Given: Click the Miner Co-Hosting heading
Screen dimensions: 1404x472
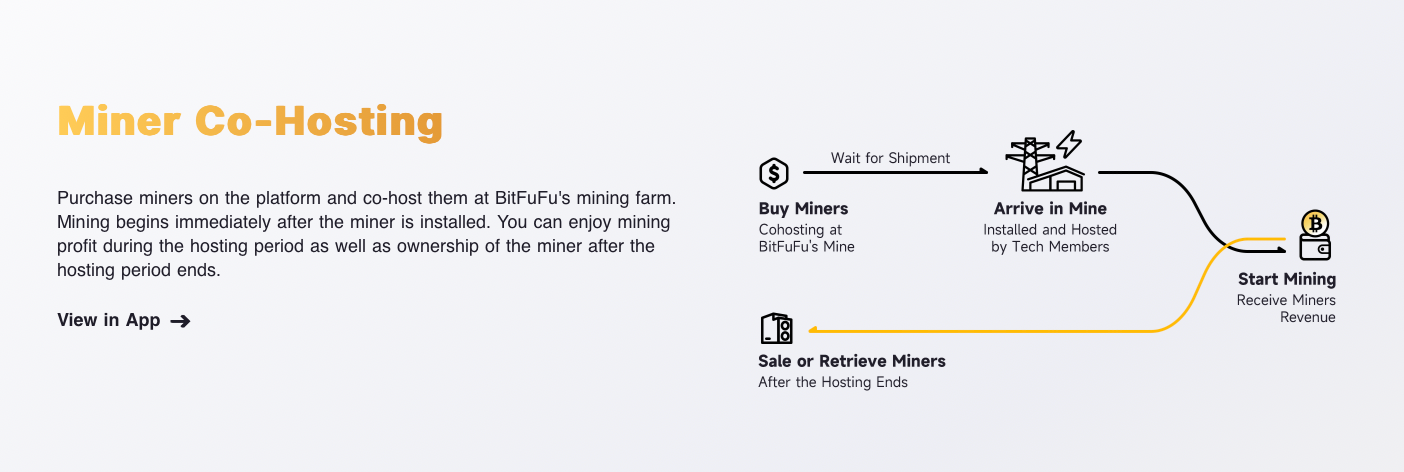Looking at the screenshot, I should 249,122.
